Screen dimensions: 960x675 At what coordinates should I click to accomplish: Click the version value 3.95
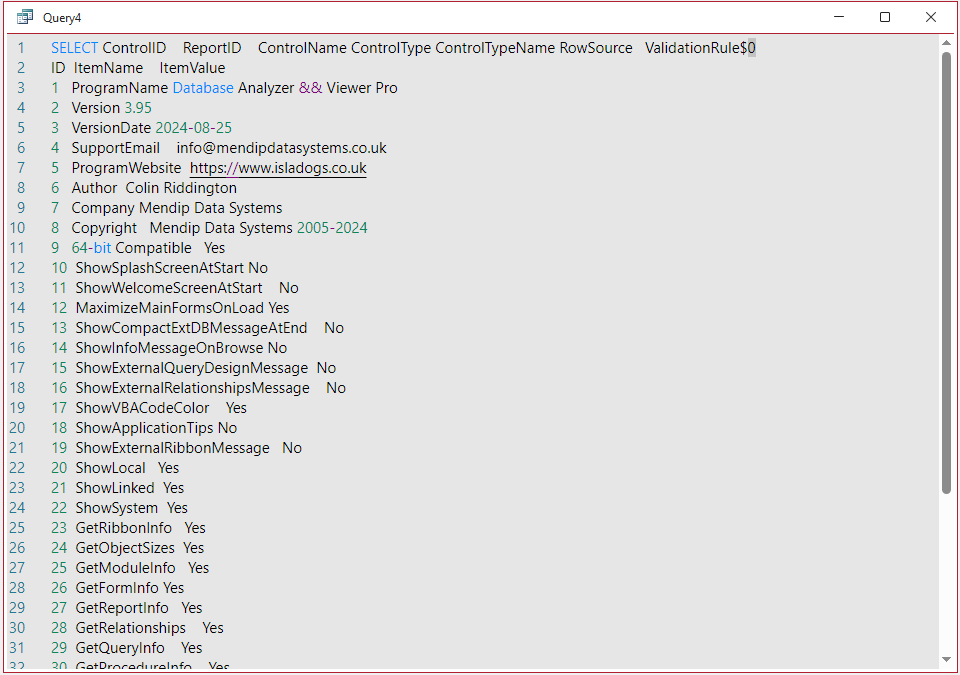coord(138,108)
